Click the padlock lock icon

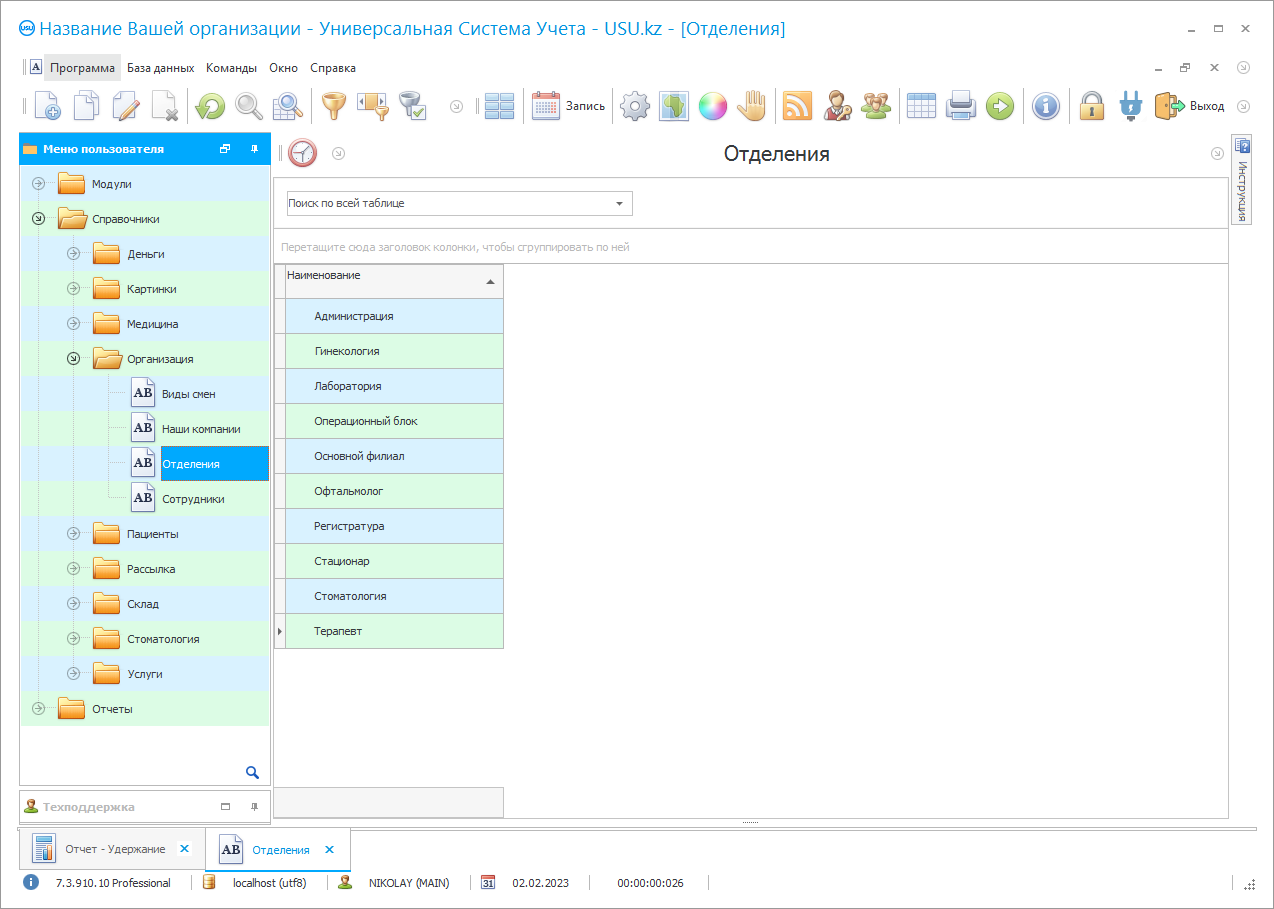pos(1092,106)
